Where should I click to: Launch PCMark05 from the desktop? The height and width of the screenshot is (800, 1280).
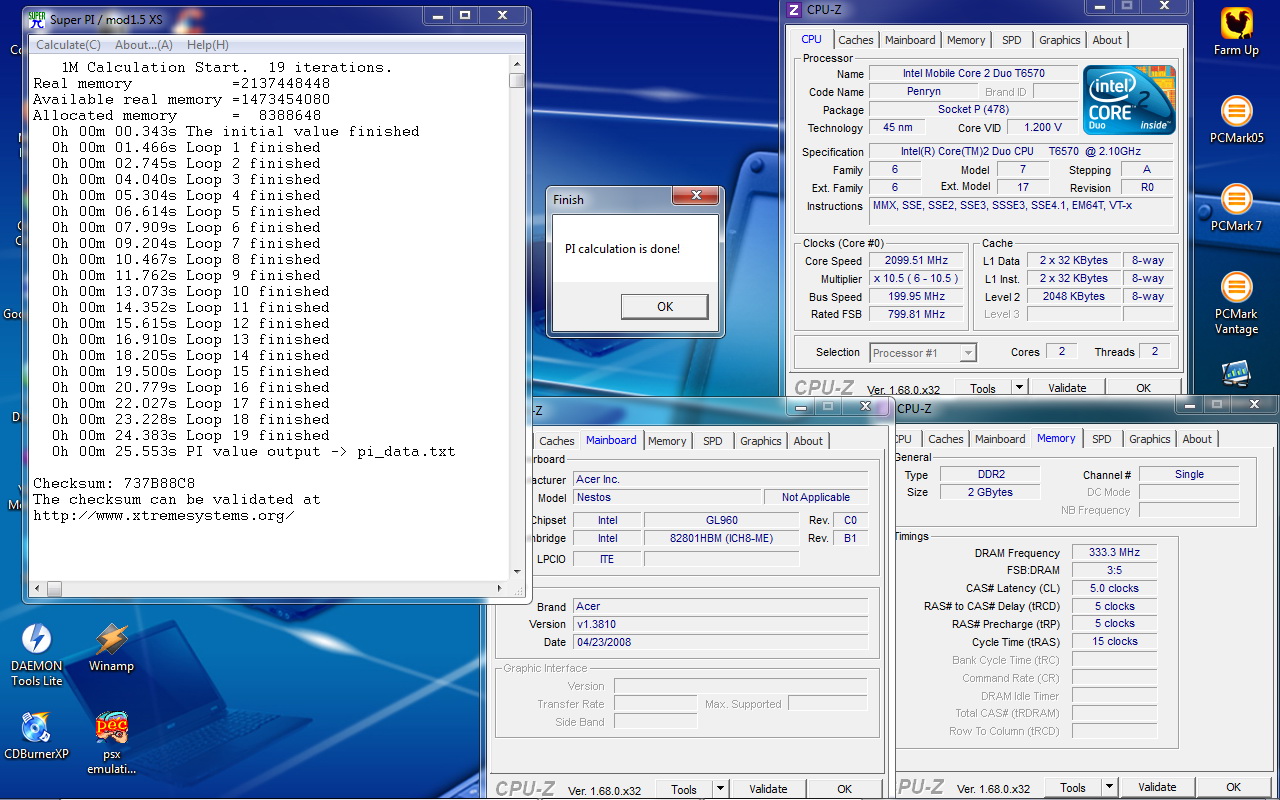tap(1237, 120)
